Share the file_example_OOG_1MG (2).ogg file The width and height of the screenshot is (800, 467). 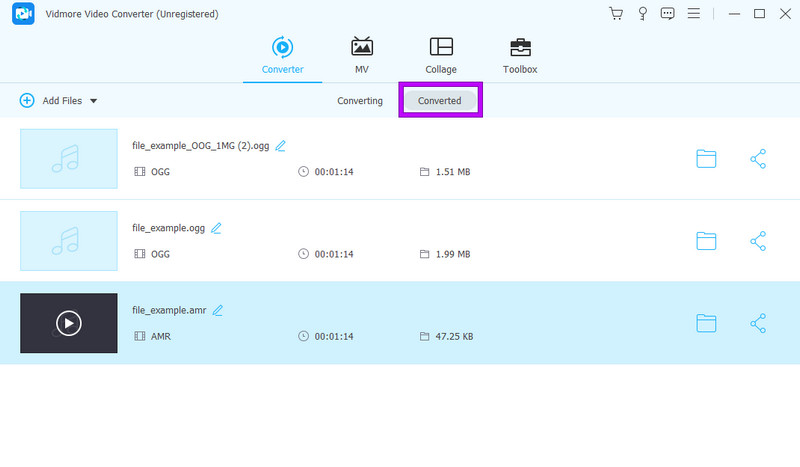[x=758, y=158]
